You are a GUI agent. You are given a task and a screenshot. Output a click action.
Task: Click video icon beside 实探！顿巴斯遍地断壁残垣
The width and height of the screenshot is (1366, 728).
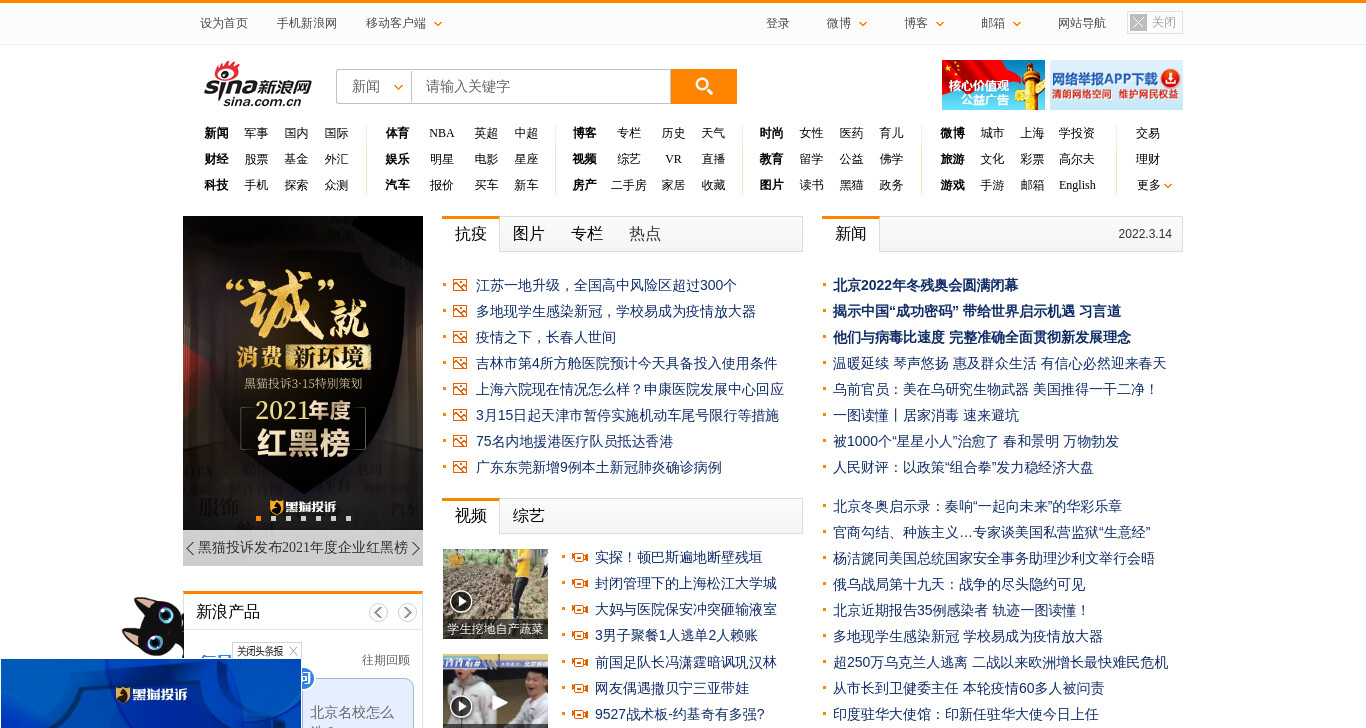(x=579, y=557)
